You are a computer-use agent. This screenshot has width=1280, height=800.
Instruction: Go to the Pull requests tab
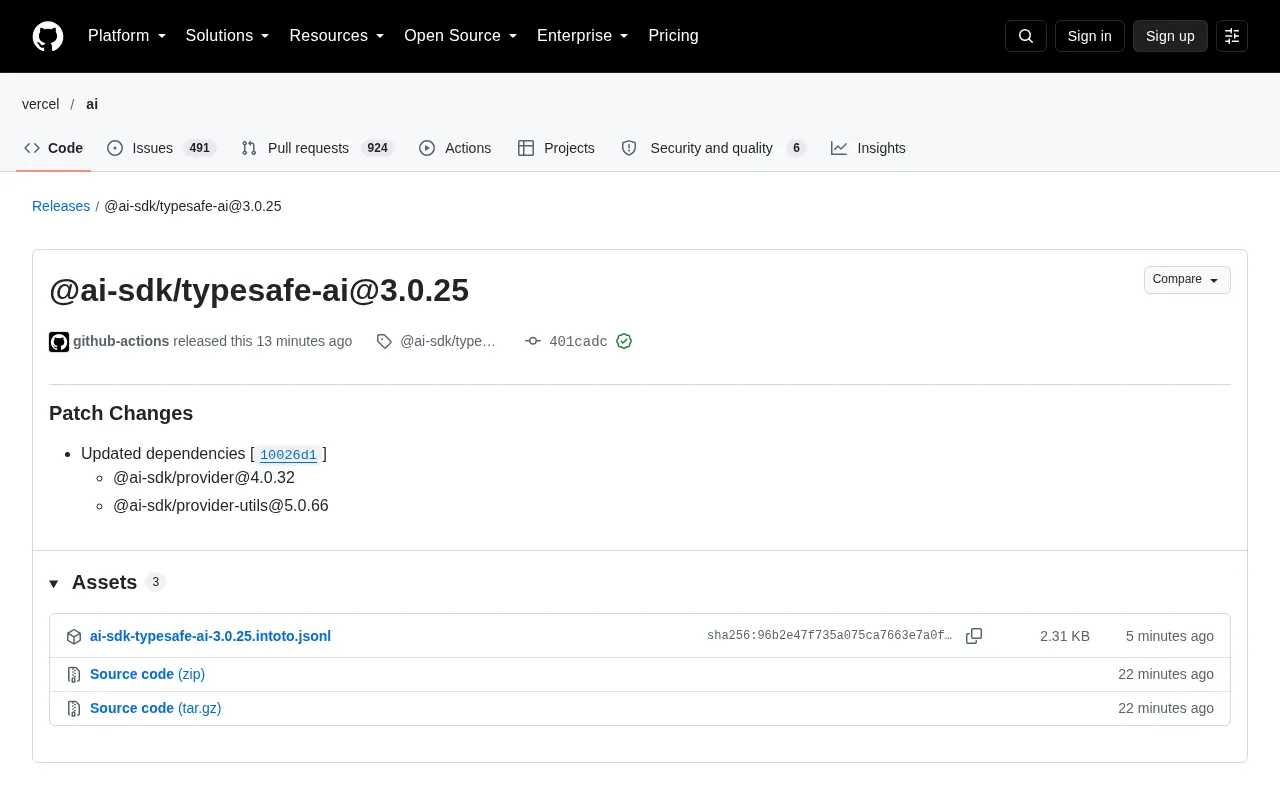tap(318, 148)
